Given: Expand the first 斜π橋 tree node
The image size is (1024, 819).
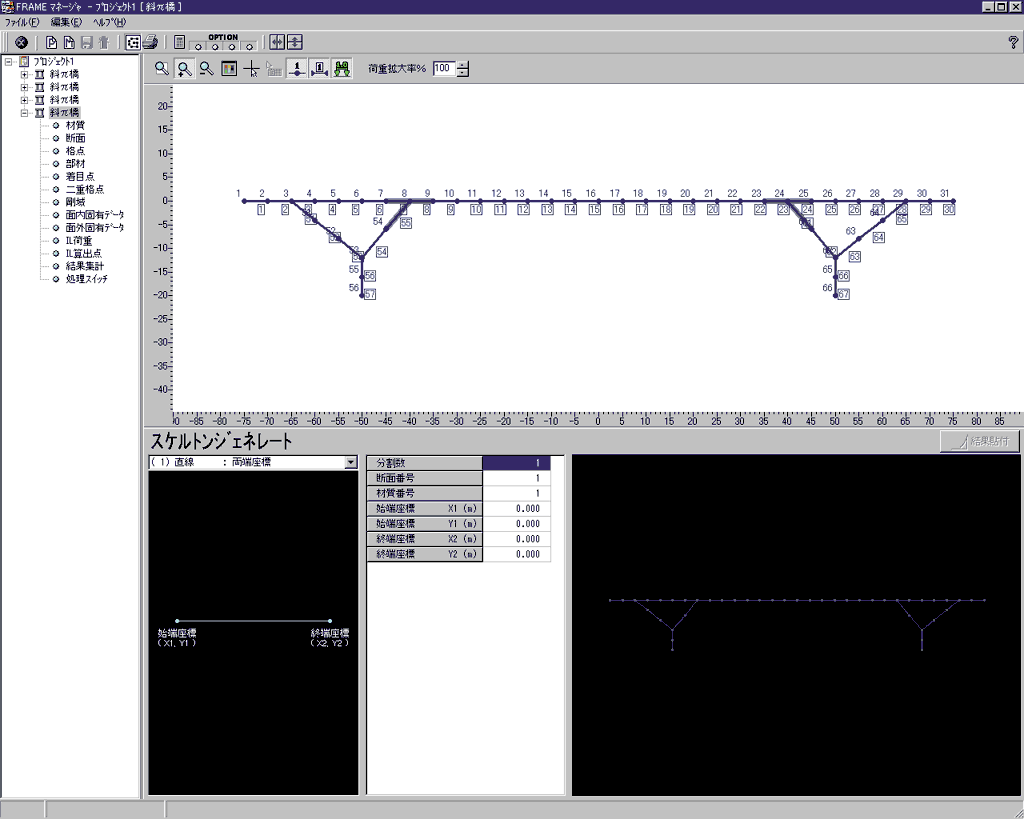Looking at the screenshot, I should tap(24, 74).
